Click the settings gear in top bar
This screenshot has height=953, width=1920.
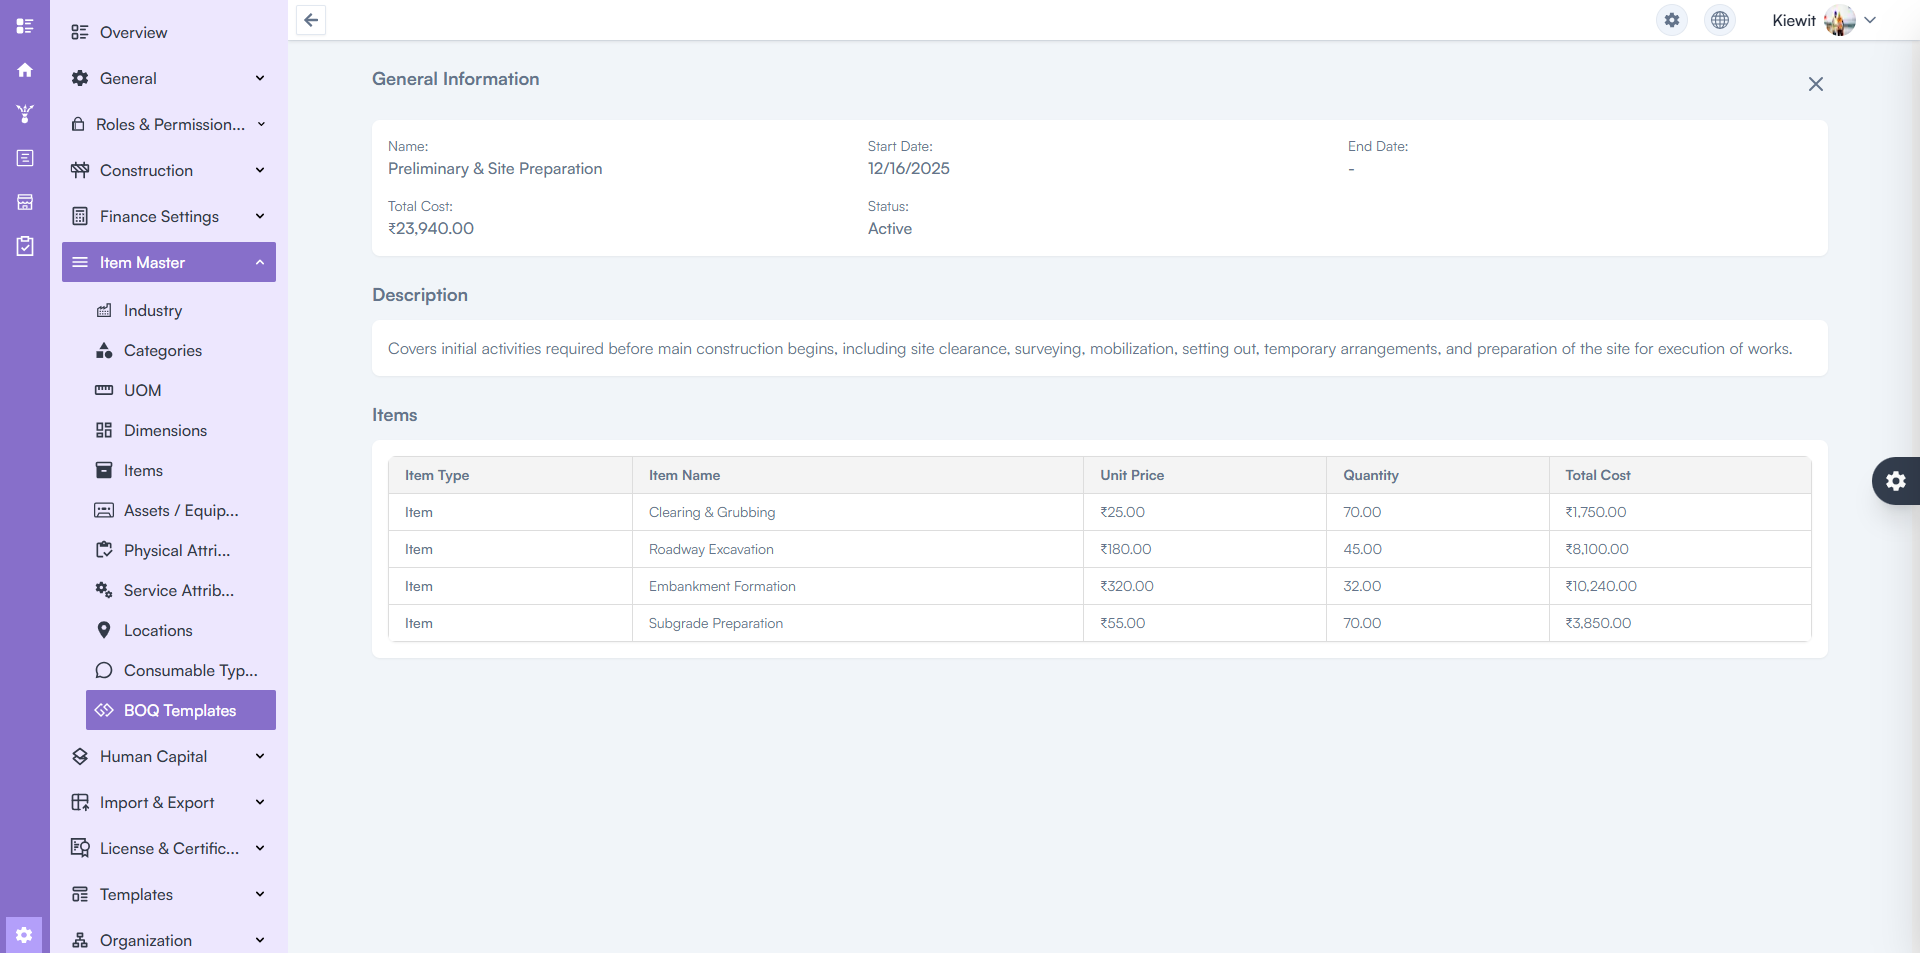[x=1671, y=20]
